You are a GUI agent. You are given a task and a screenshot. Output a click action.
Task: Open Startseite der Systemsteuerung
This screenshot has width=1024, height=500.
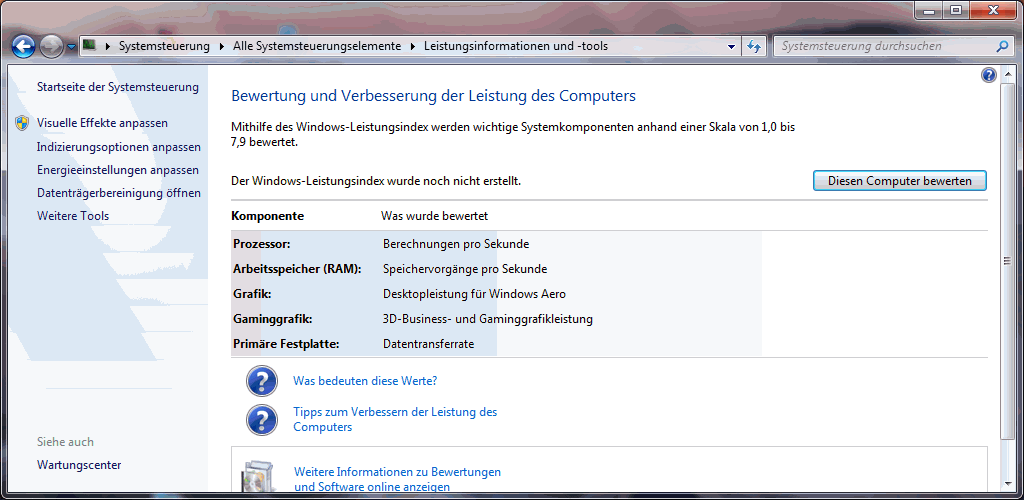[118, 87]
